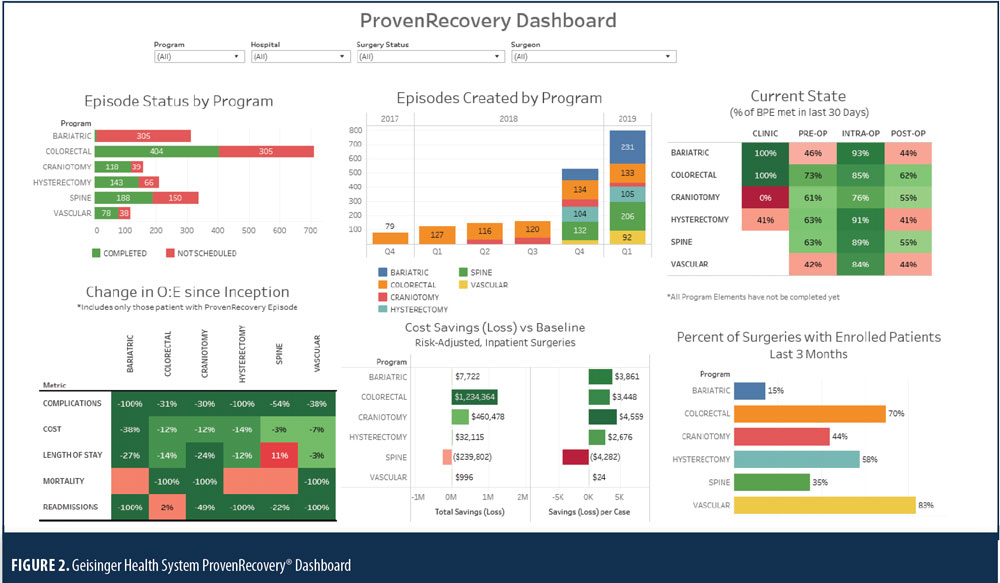Viewport: 1000px width, 583px height.
Task: Click Spine enrolled patients bar 35%
Action: 772,482
